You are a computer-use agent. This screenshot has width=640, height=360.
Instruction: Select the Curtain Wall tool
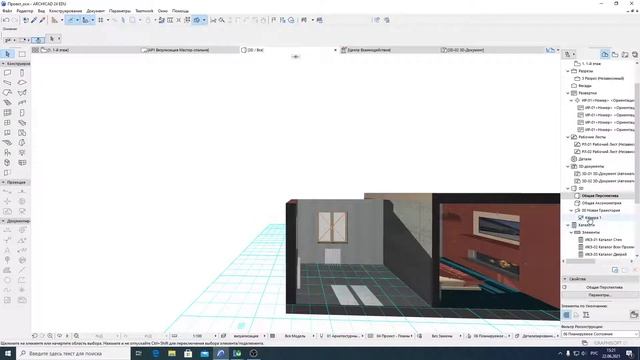7,113
